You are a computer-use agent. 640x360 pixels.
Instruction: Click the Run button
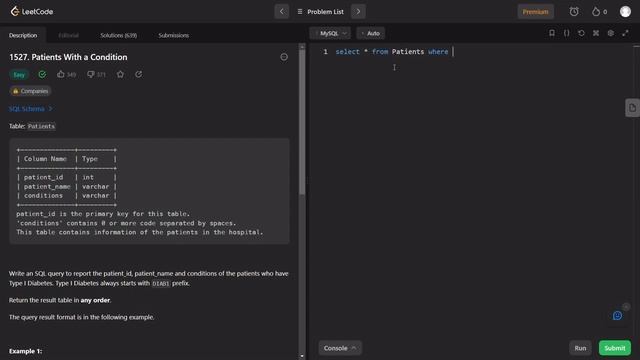[580, 348]
